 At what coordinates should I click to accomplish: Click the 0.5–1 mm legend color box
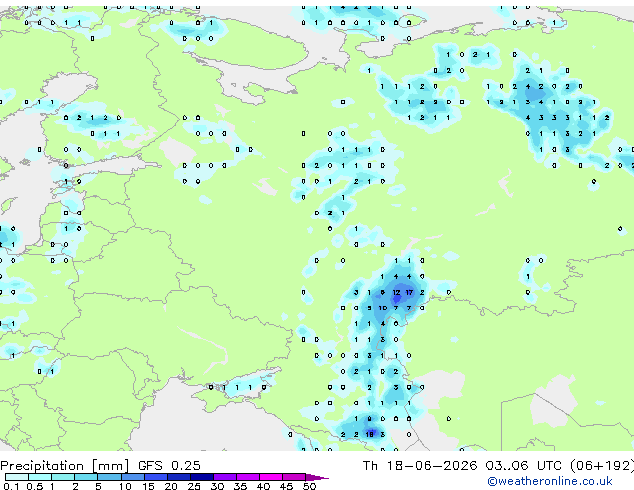tap(40, 477)
